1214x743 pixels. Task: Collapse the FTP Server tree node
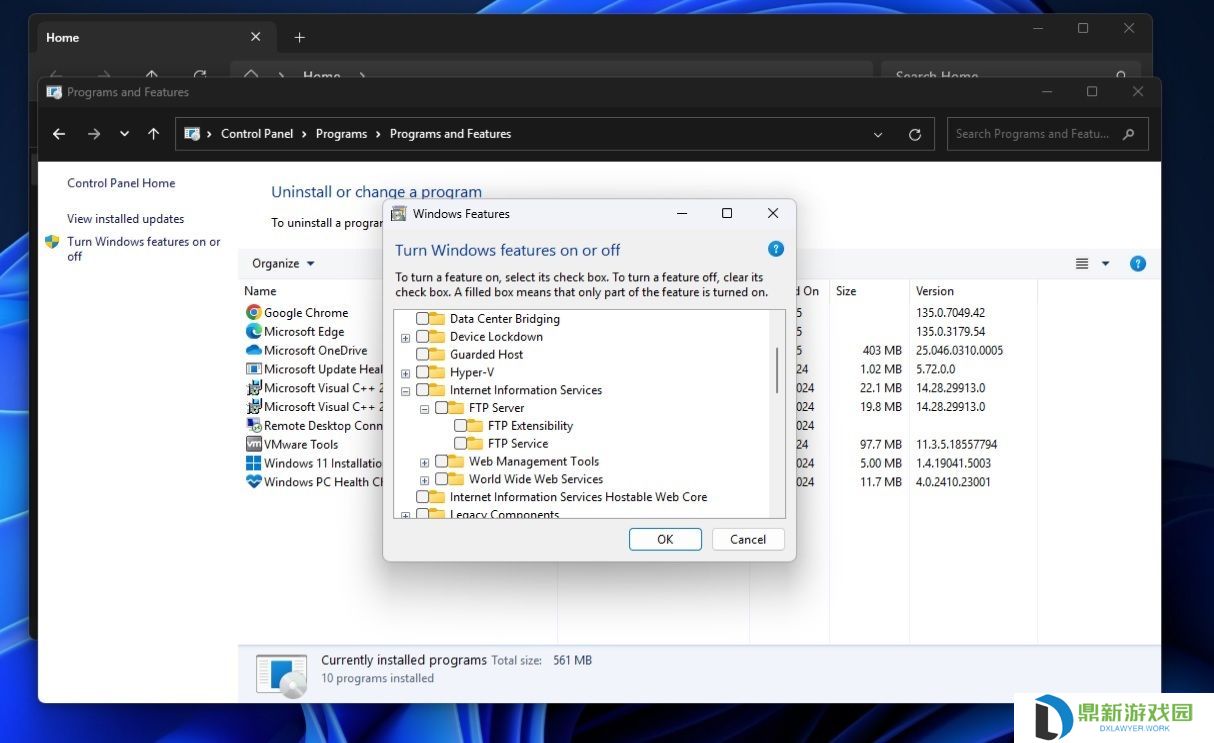[424, 409]
